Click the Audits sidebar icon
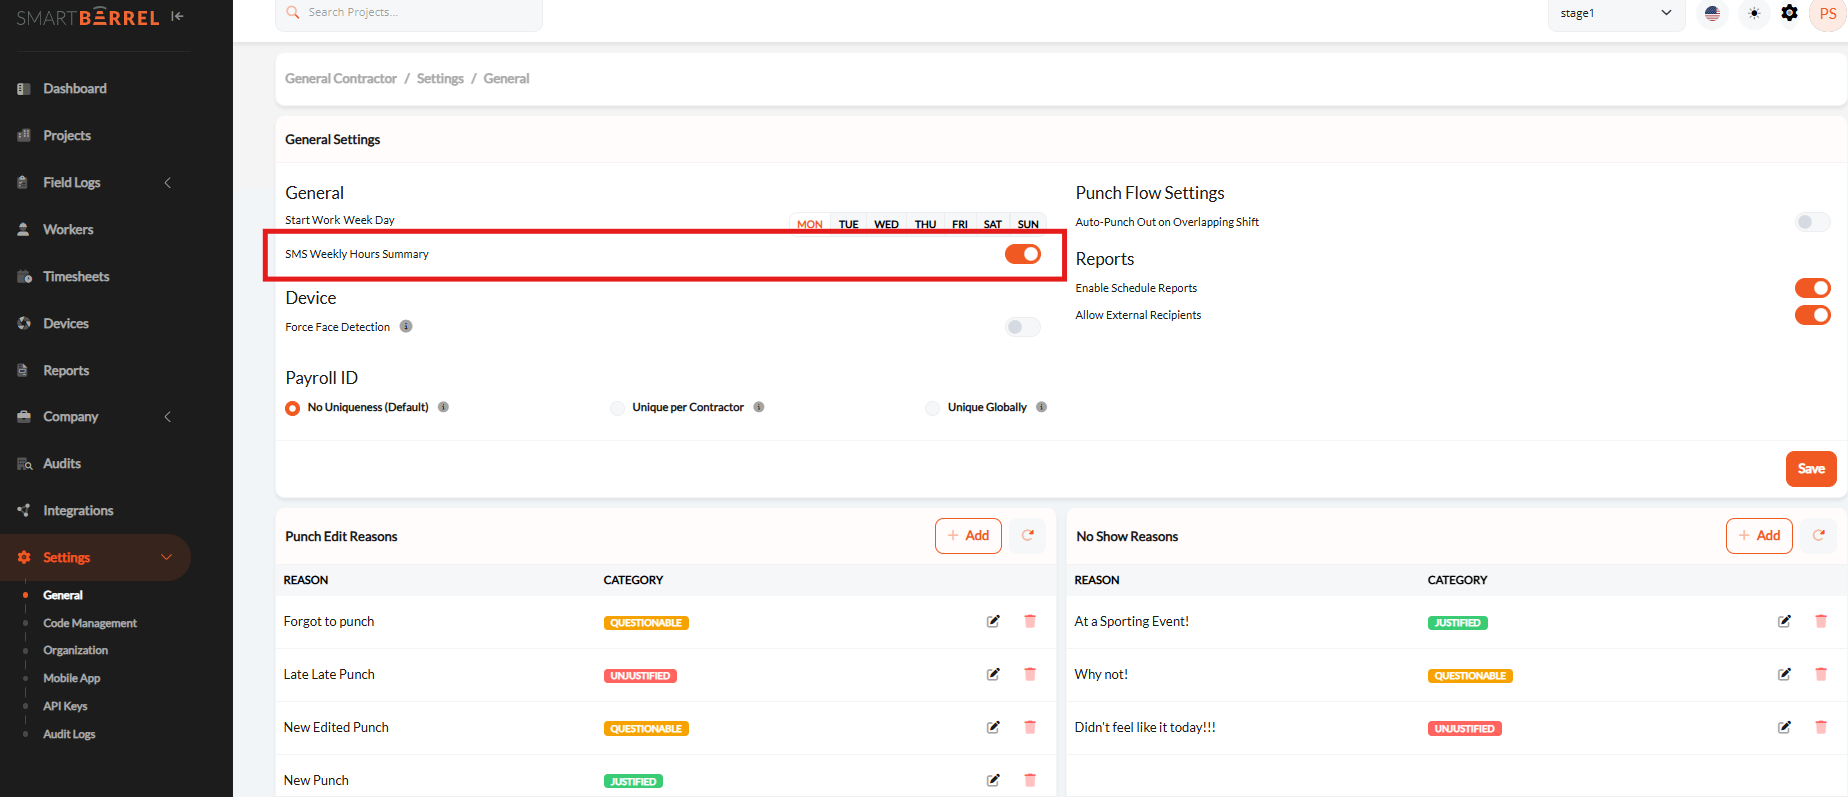The image size is (1848, 797). tap(24, 464)
